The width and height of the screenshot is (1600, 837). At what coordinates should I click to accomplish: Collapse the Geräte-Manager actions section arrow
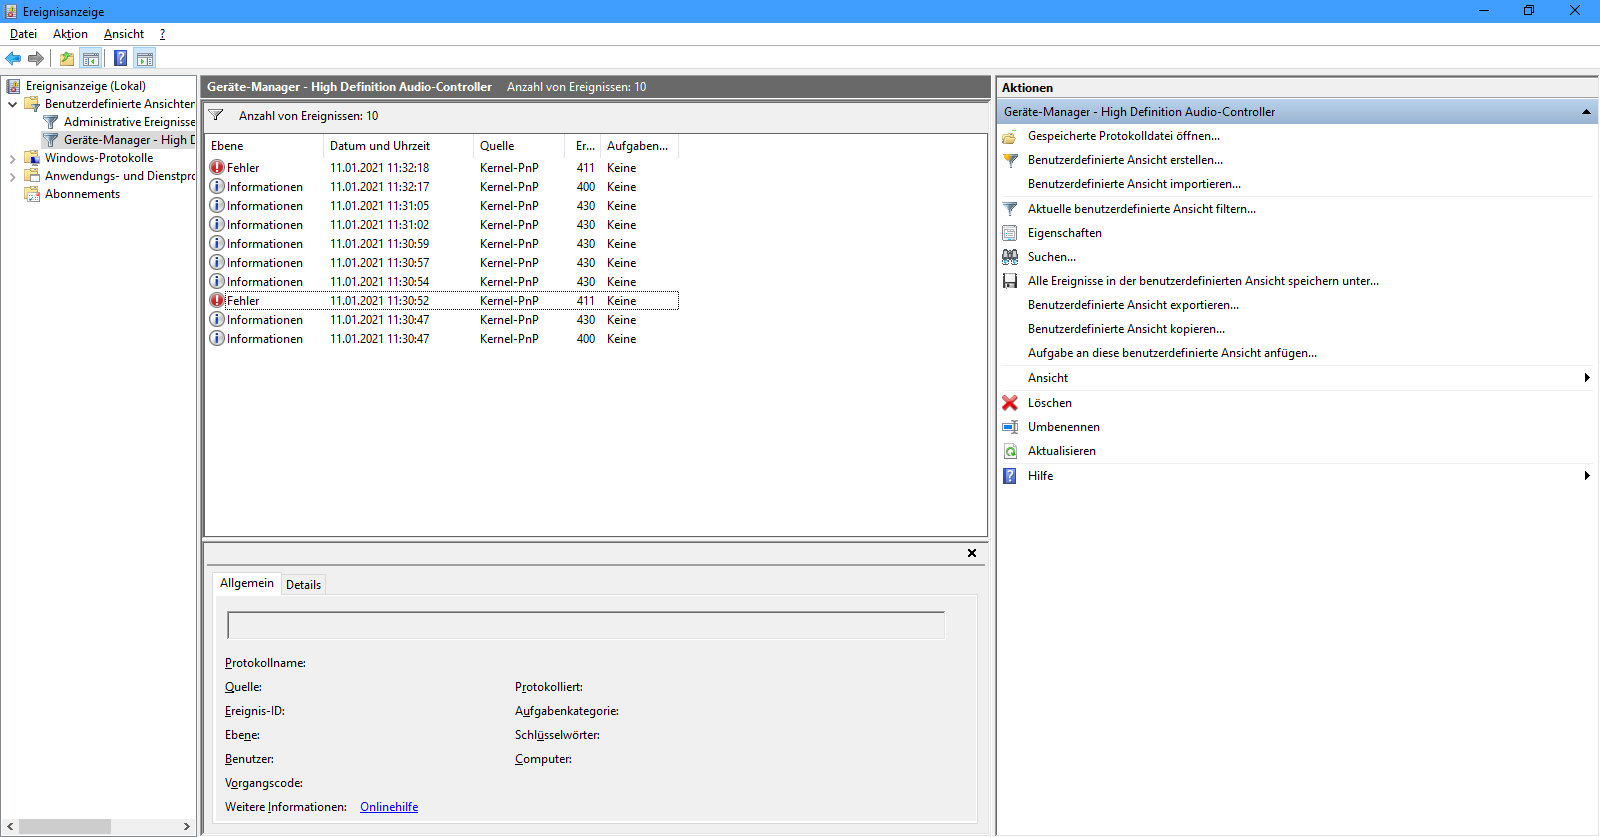pyautogui.click(x=1586, y=112)
